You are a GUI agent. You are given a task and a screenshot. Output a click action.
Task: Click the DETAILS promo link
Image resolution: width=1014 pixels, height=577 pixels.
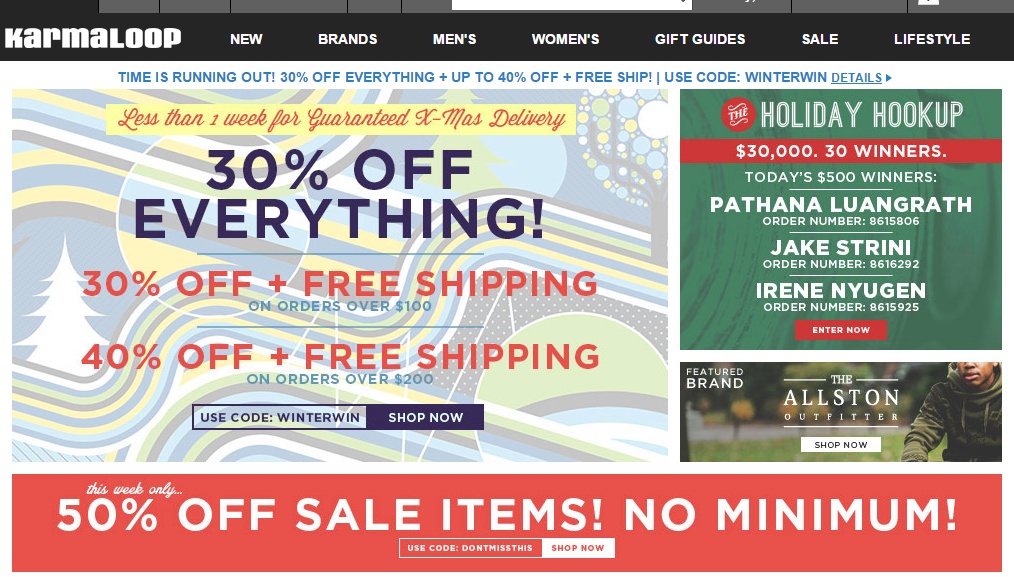point(856,78)
